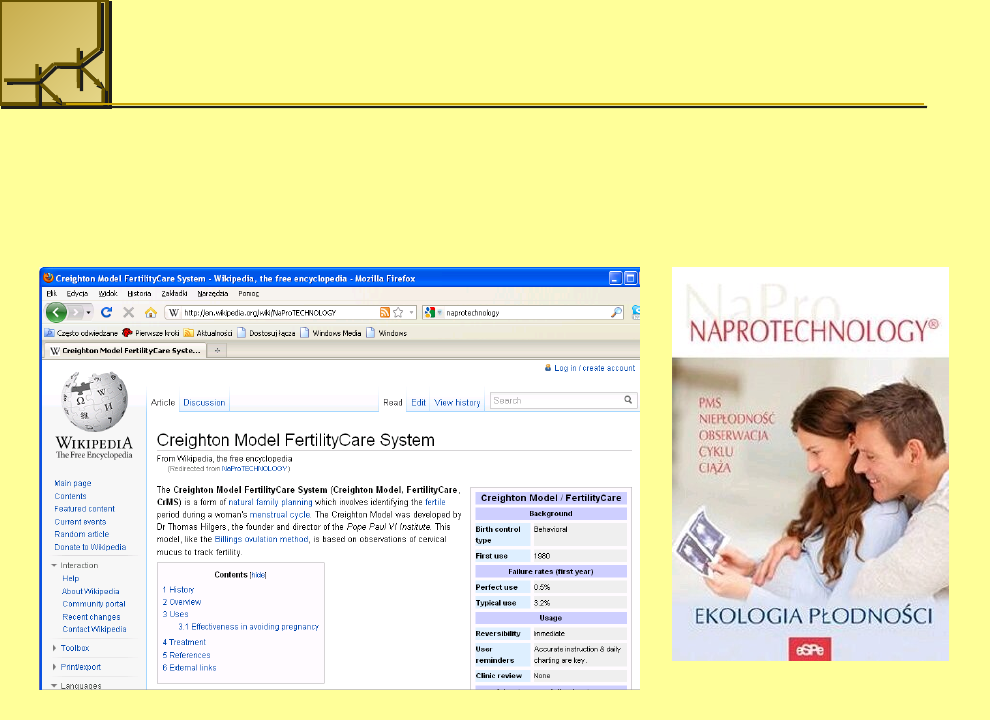Open the search engine selector dropdown
990x720 pixels.
434,312
